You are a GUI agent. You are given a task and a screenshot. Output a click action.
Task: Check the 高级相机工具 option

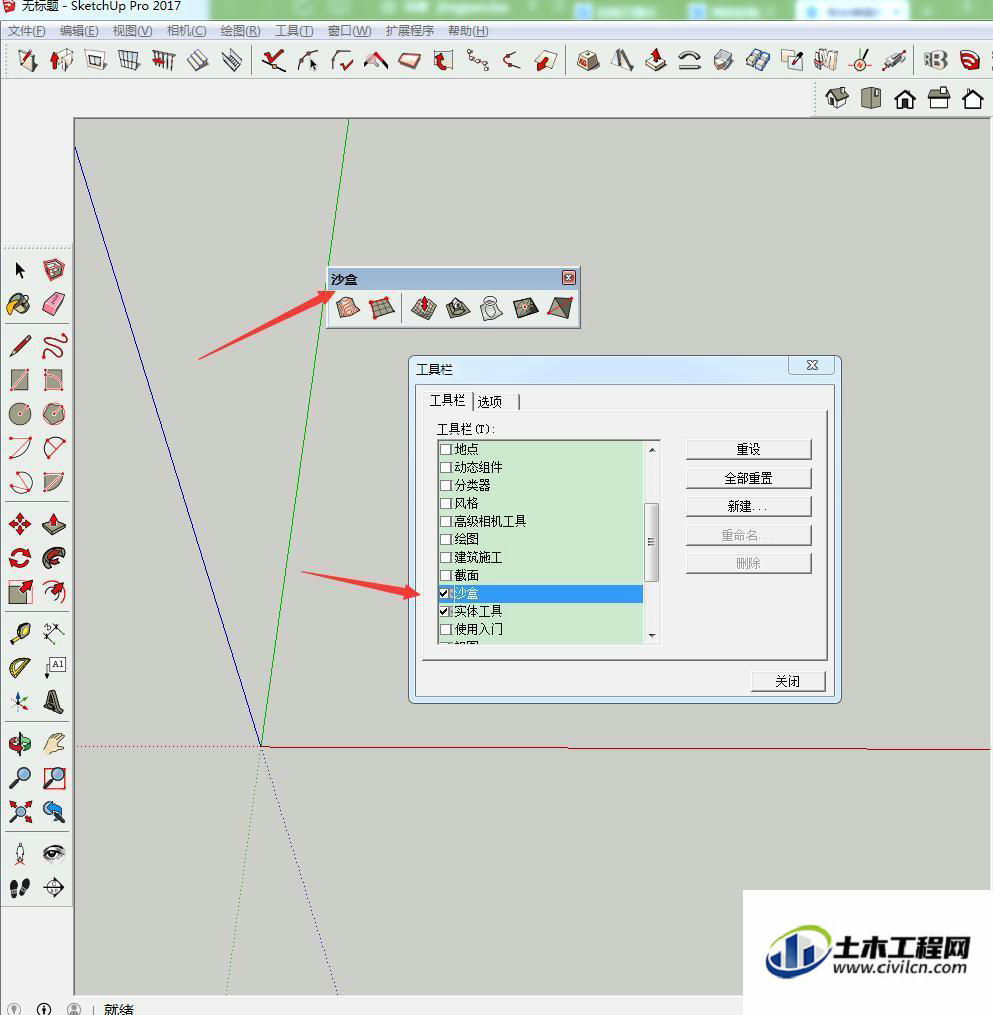445,521
